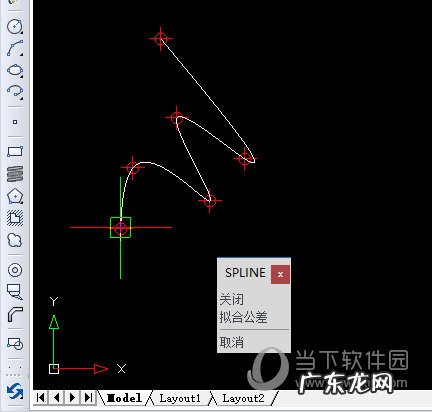Jump to the last layout tab
The height and width of the screenshot is (412, 432).
point(88,397)
